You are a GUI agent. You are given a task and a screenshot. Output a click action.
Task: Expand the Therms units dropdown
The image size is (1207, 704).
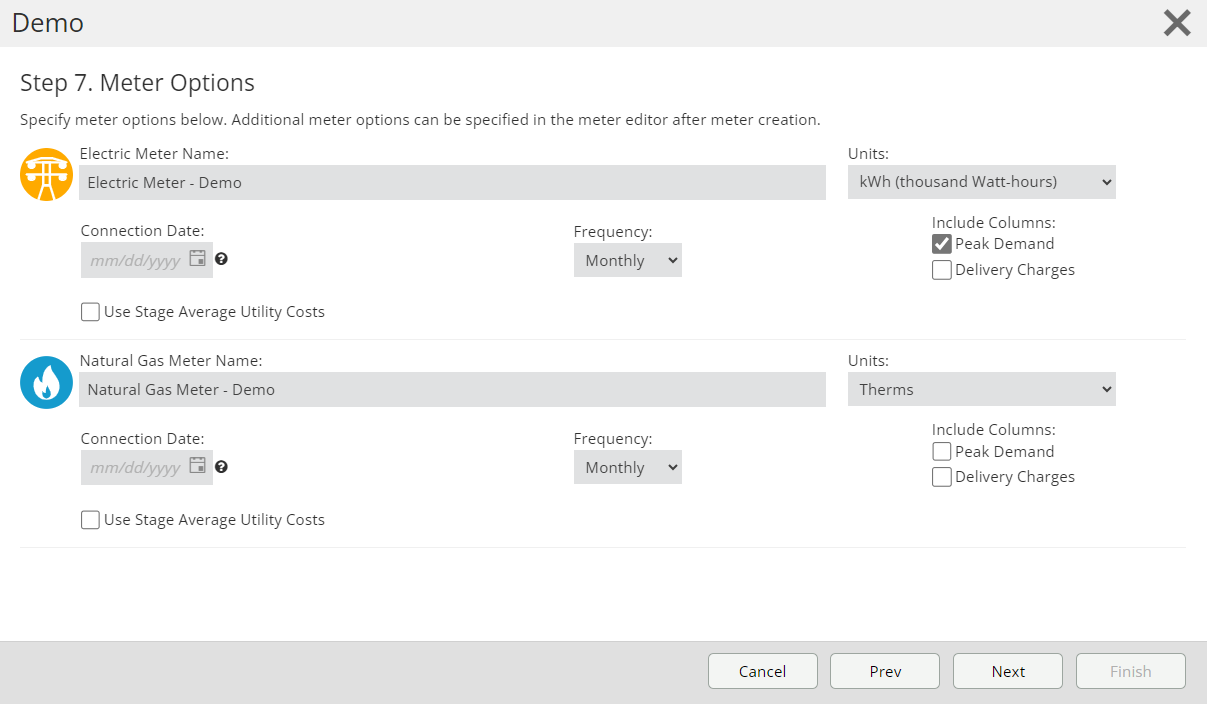(x=981, y=390)
